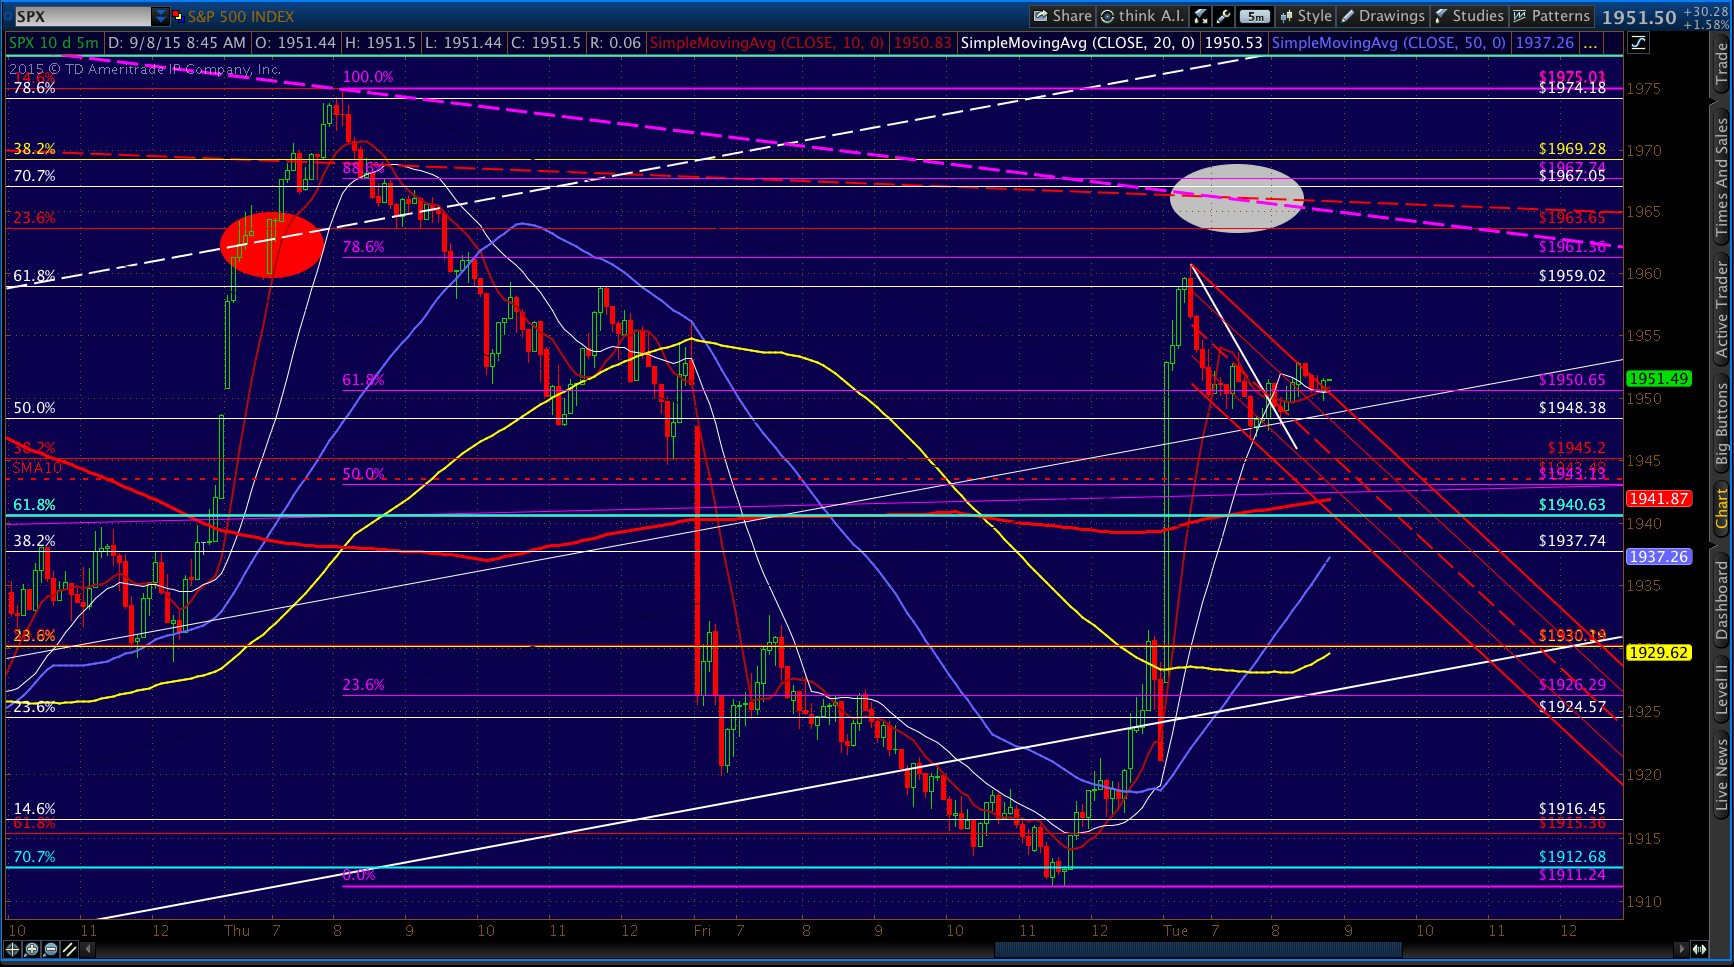Open chart settings wrench icon
1734x967 pixels.
(x=1224, y=16)
